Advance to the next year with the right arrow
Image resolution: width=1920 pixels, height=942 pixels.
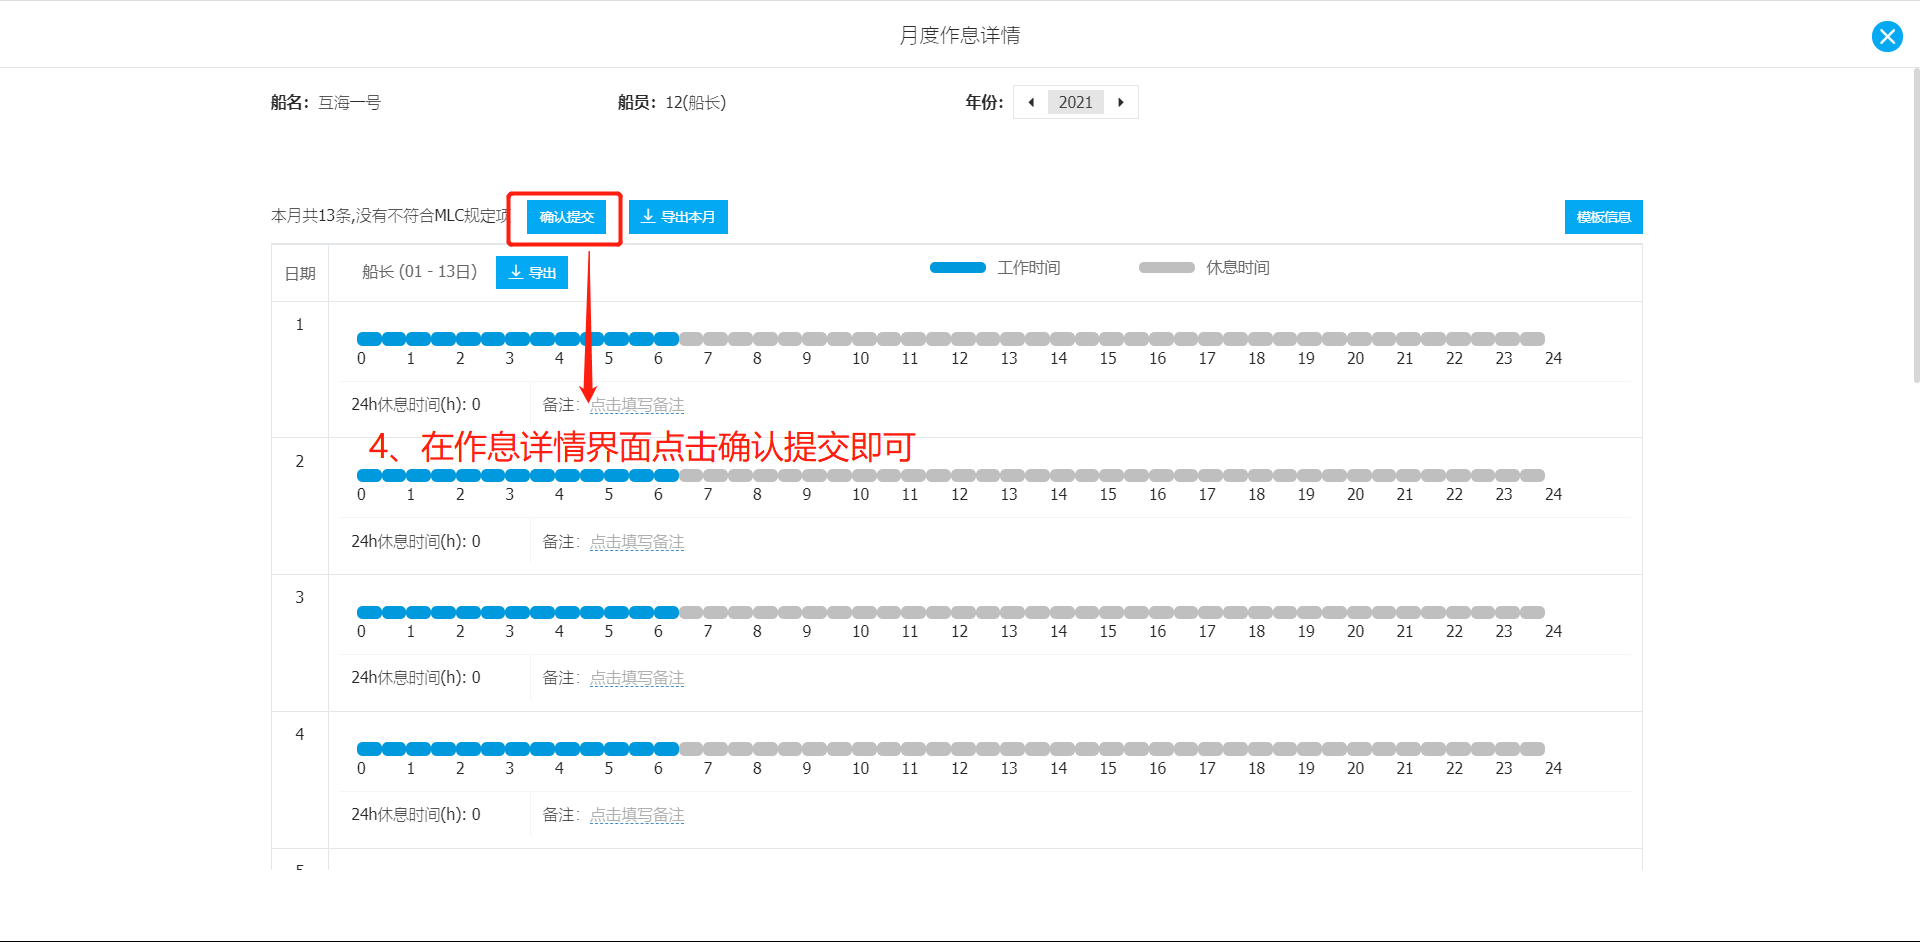click(1121, 102)
